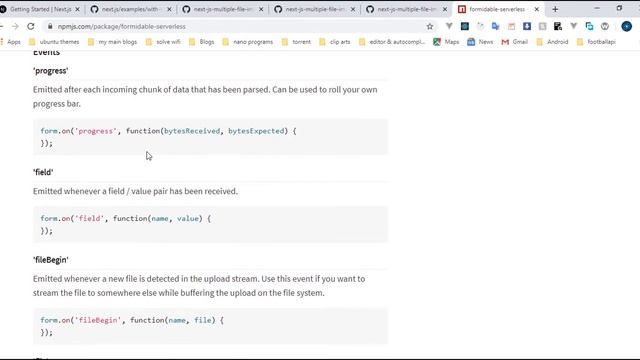Open the blue download-arrow extension

pos(527,27)
